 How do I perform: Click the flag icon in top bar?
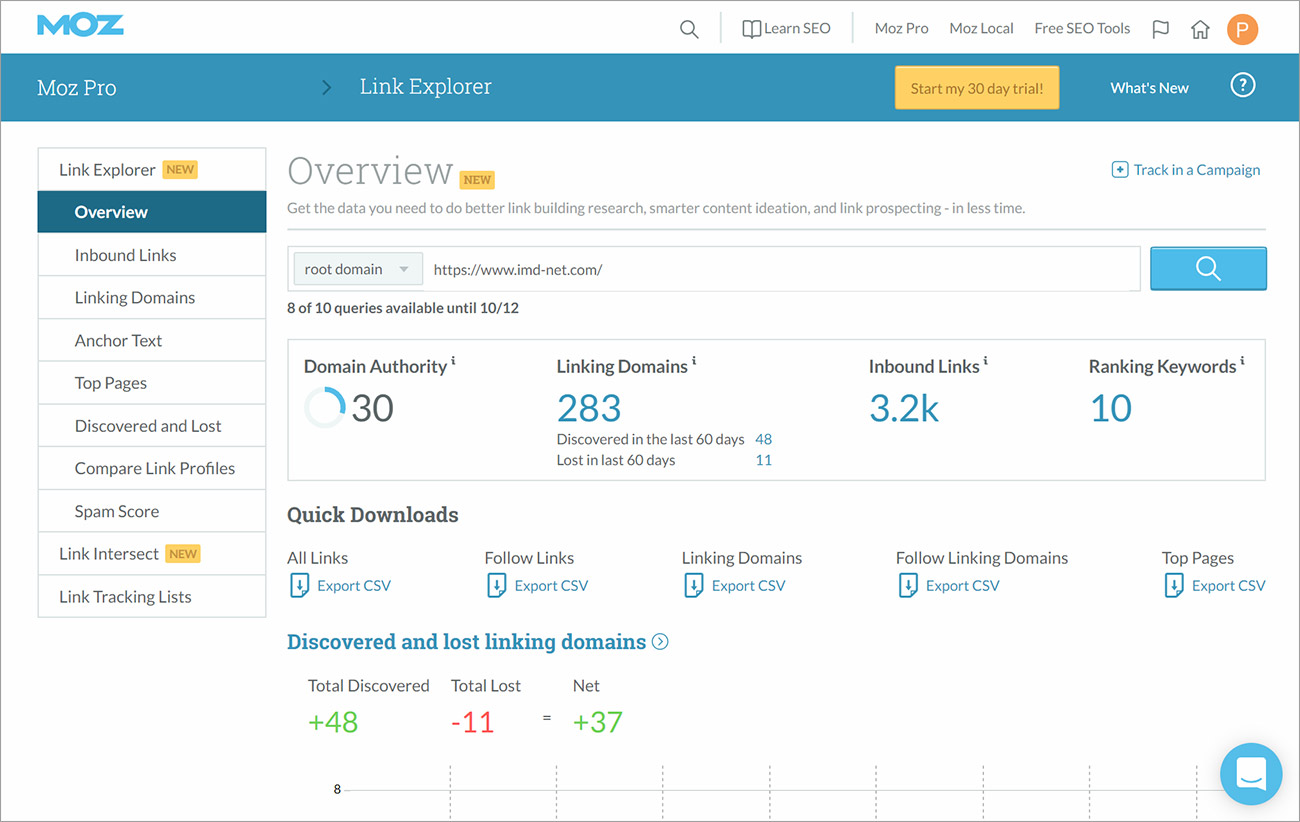pyautogui.click(x=1160, y=29)
